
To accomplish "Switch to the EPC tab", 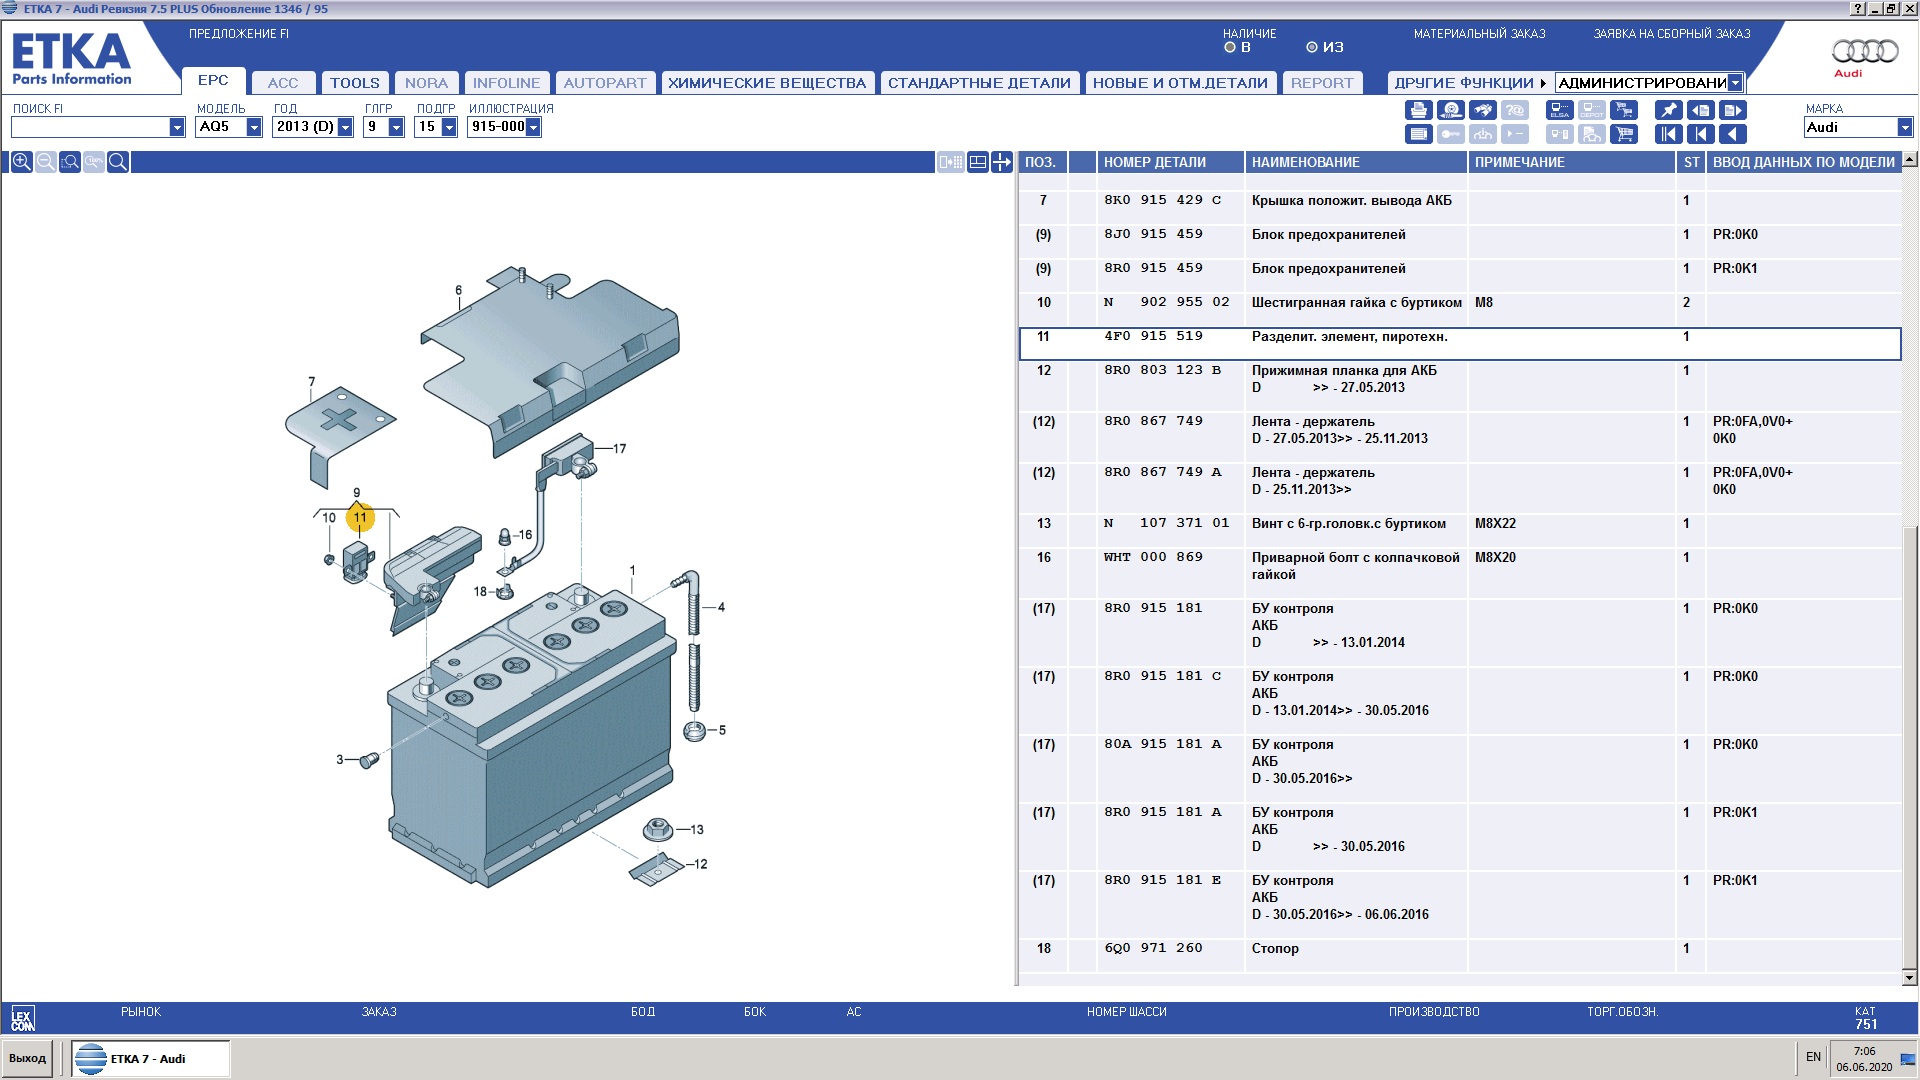I will pos(213,81).
